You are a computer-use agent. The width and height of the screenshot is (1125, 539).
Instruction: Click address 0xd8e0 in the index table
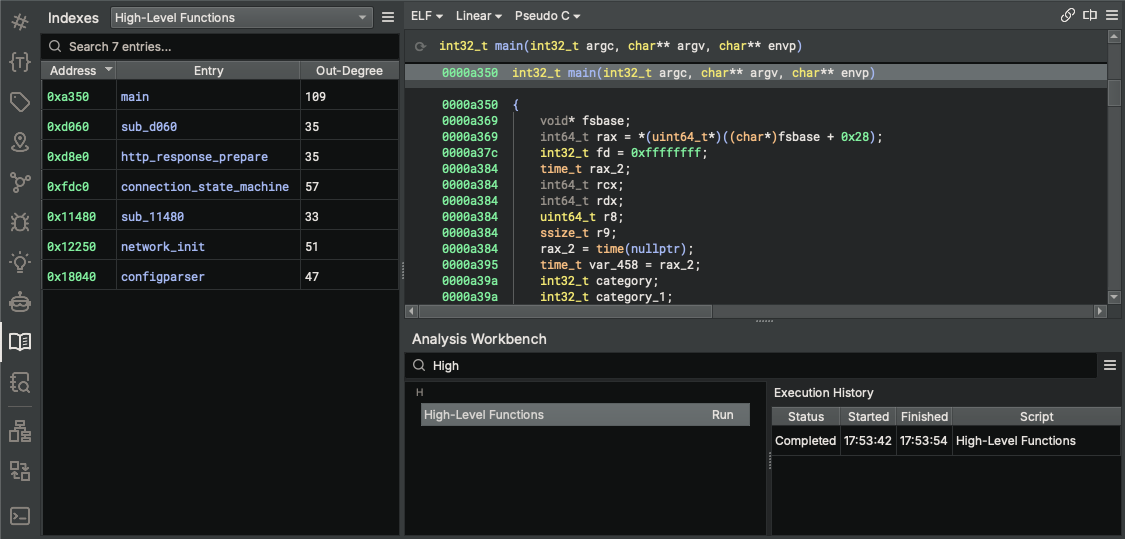[x=68, y=156]
